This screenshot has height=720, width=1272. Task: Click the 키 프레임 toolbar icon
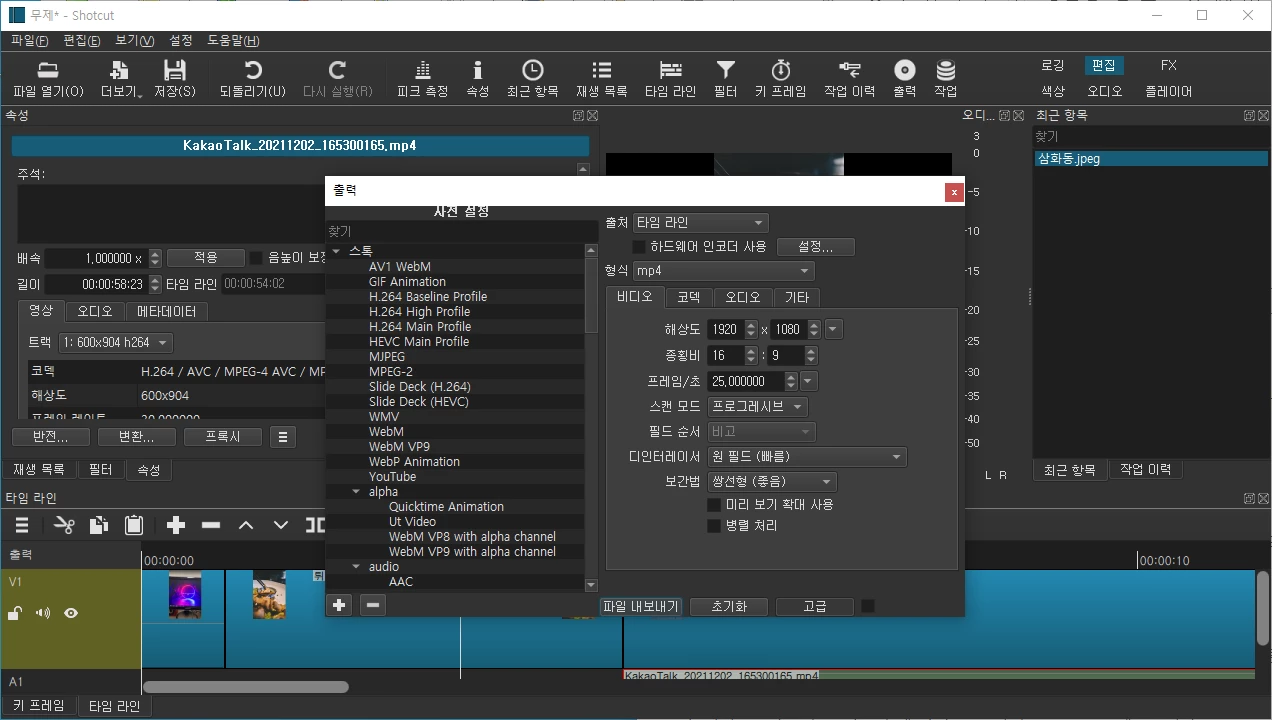click(x=780, y=78)
